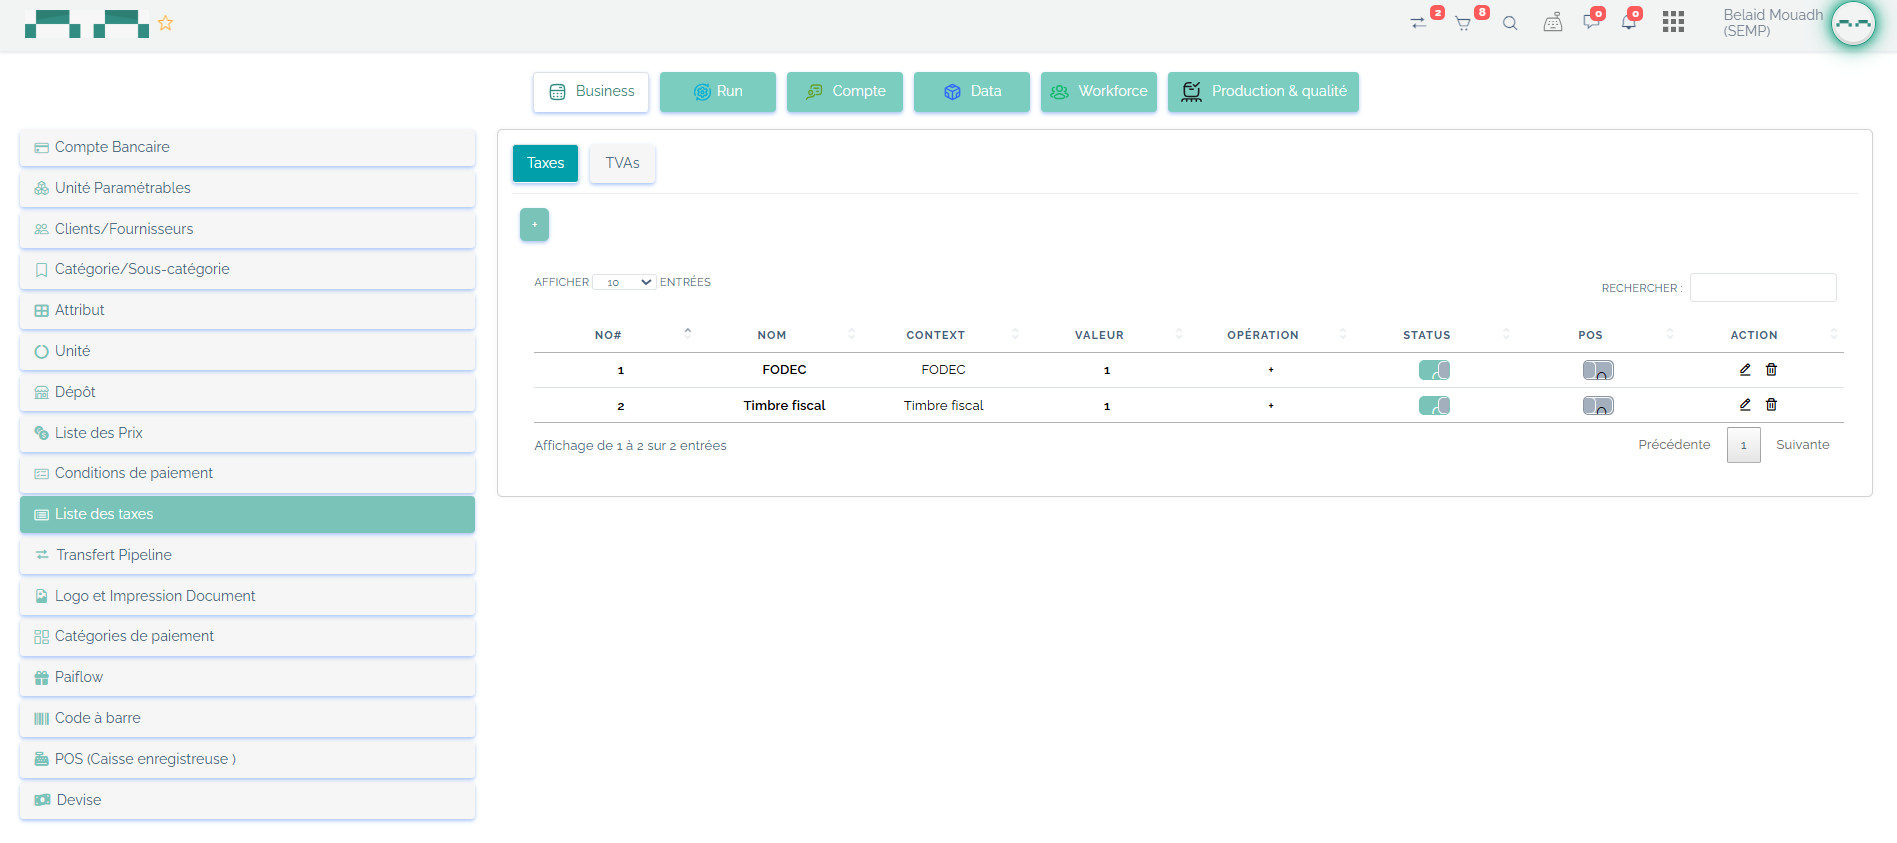Click the plus button to add a tax
Viewport: 1897px width, 843px height.
[x=534, y=224]
